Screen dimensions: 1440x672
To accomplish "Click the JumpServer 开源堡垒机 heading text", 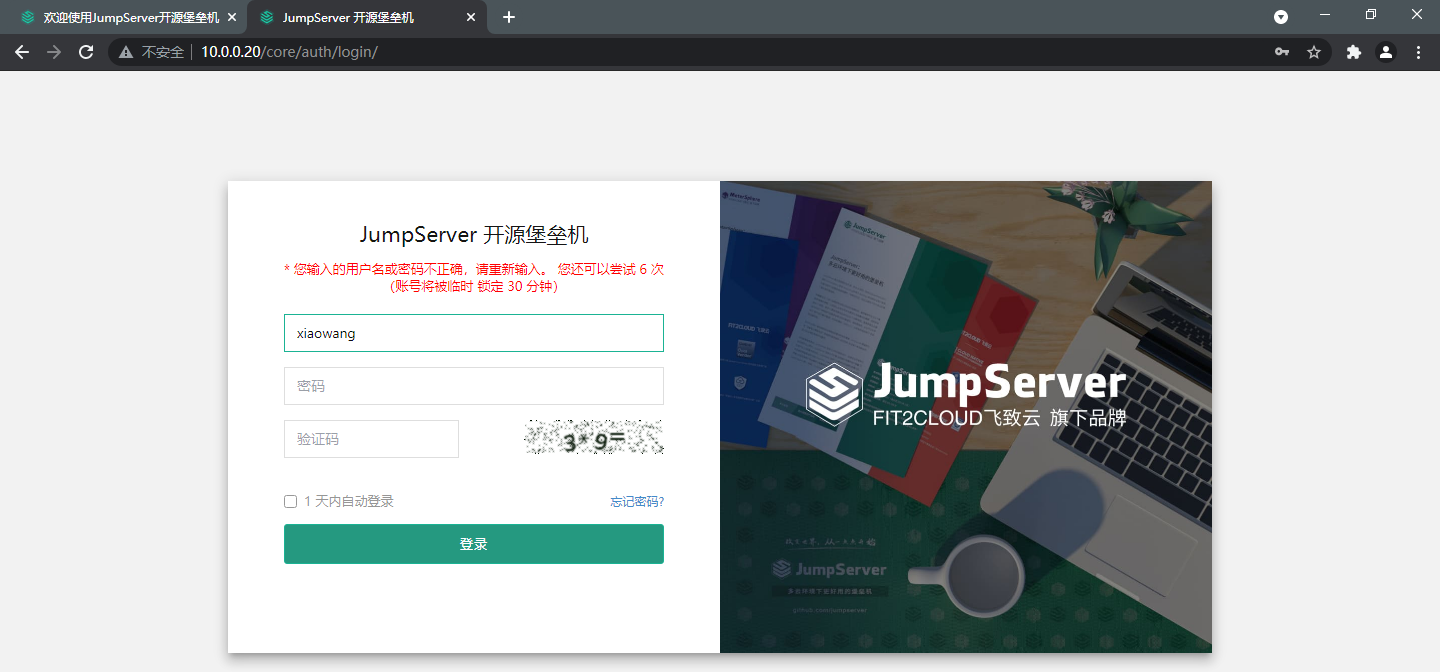I will (474, 235).
